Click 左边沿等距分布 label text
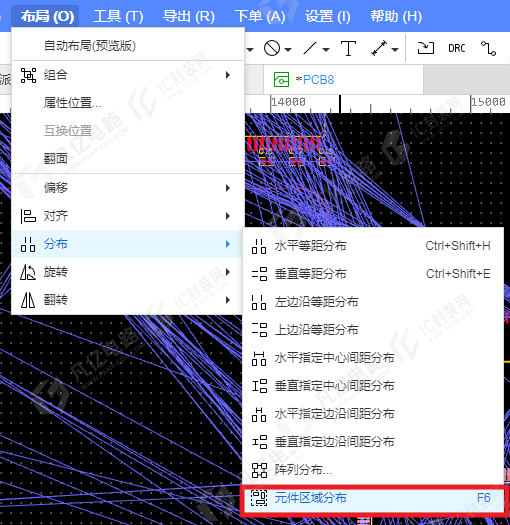This screenshot has height=525, width=510. [x=316, y=302]
